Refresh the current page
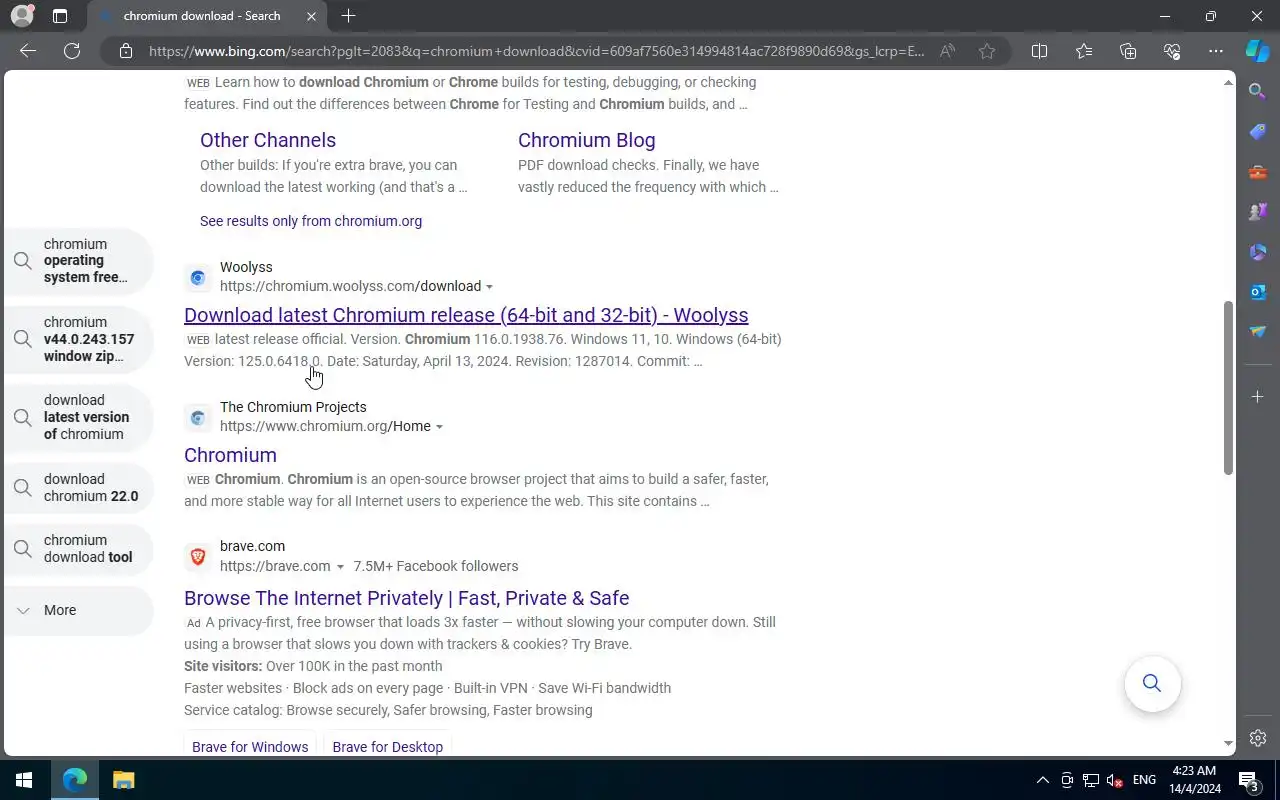Image resolution: width=1280 pixels, height=800 pixels. click(x=72, y=51)
